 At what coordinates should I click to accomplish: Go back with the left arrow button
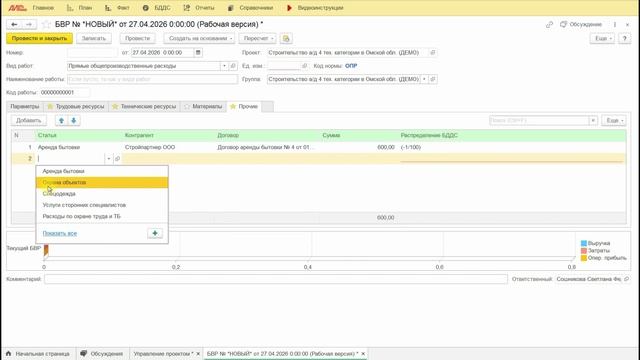pyautogui.click(x=14, y=24)
